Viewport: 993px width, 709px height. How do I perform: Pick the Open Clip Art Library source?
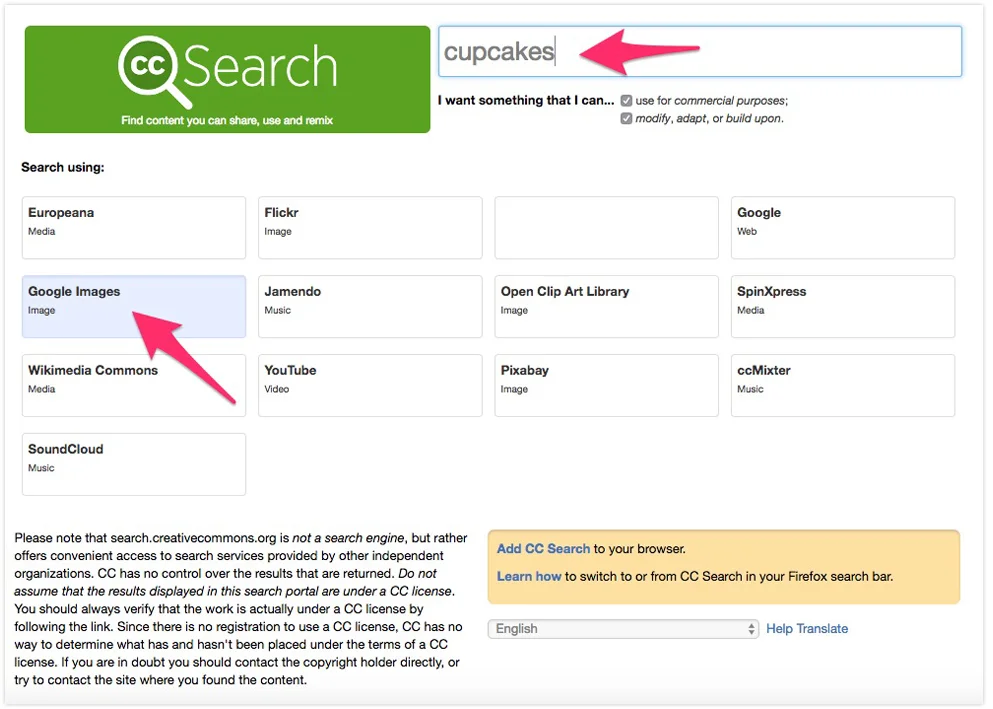click(x=606, y=306)
